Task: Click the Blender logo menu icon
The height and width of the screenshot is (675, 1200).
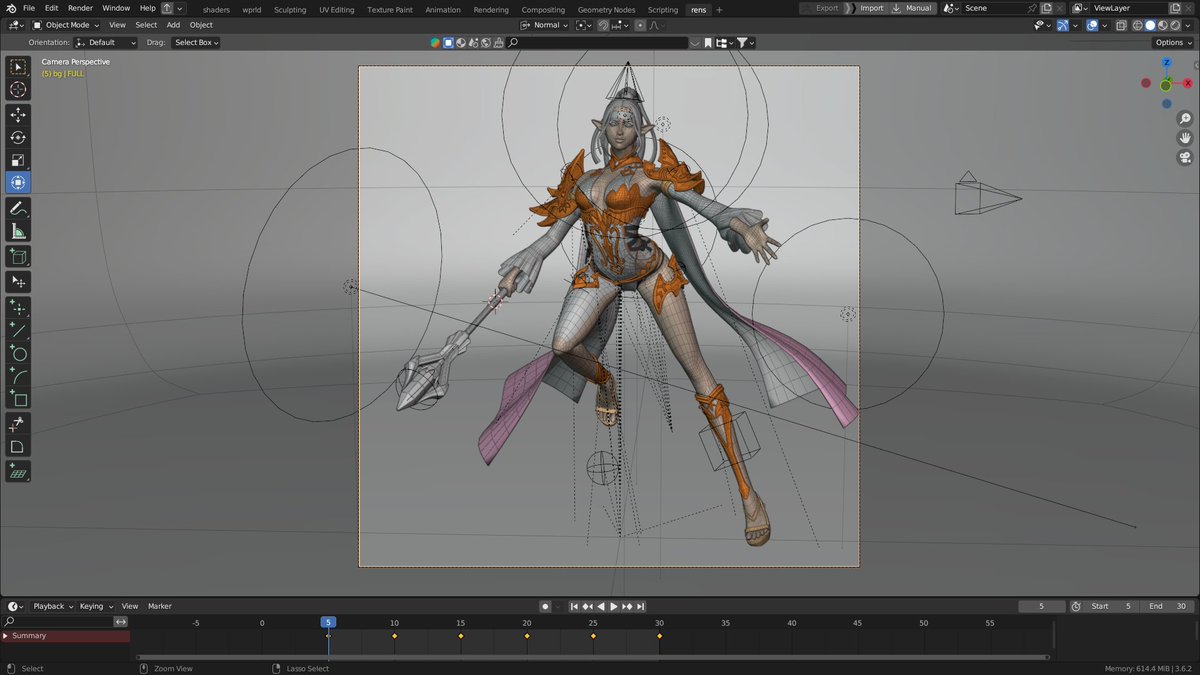Action: point(9,8)
